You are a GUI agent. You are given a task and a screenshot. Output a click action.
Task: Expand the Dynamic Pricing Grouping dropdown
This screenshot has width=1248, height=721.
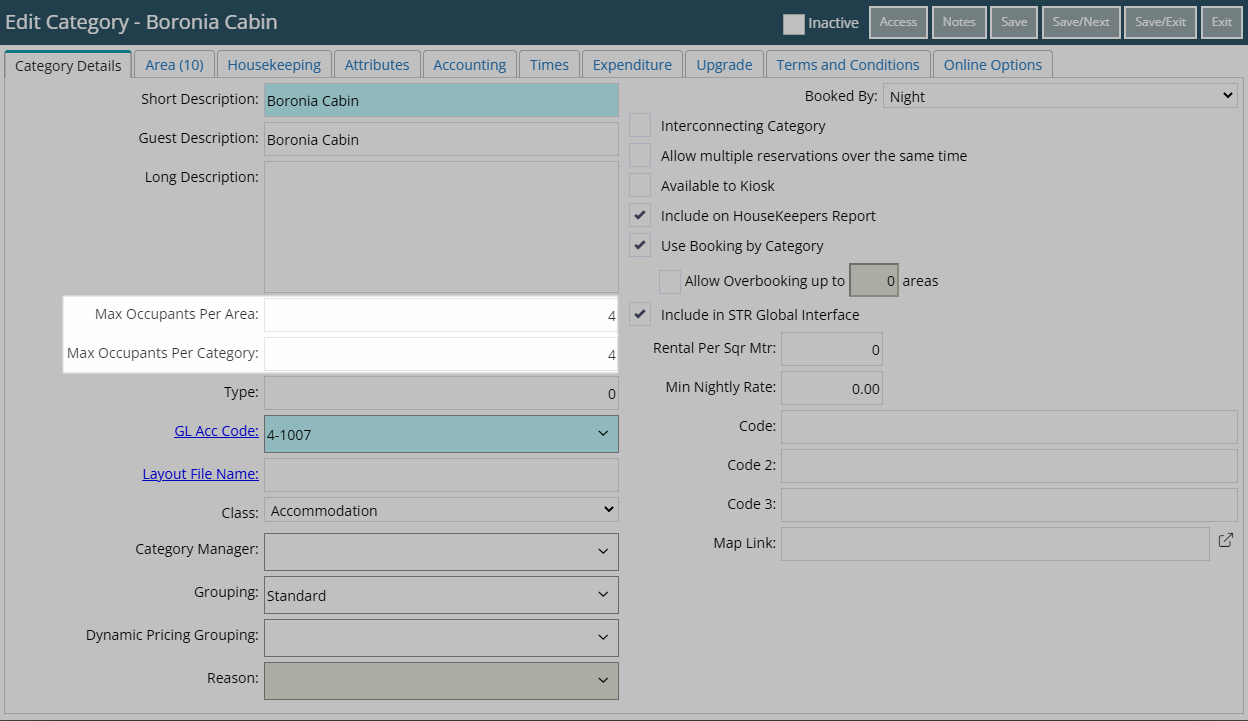(x=441, y=638)
